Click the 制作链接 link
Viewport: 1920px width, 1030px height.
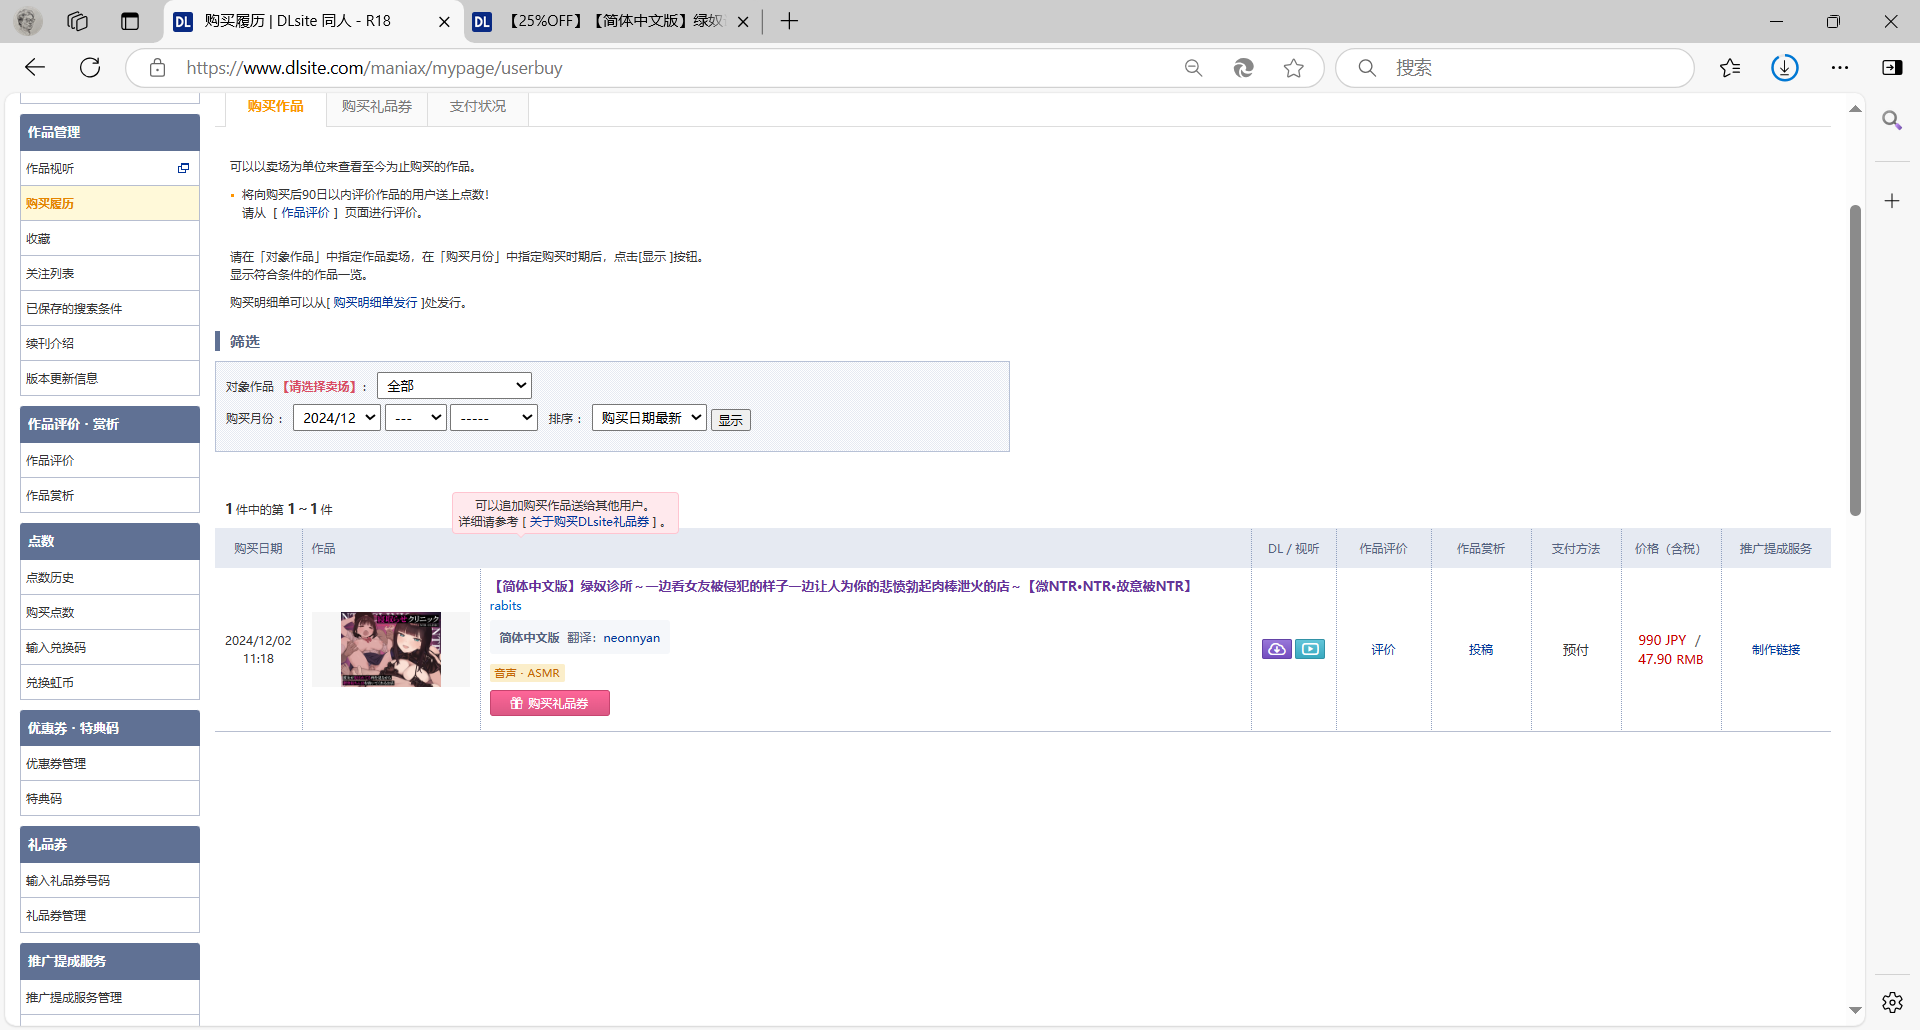click(1776, 650)
